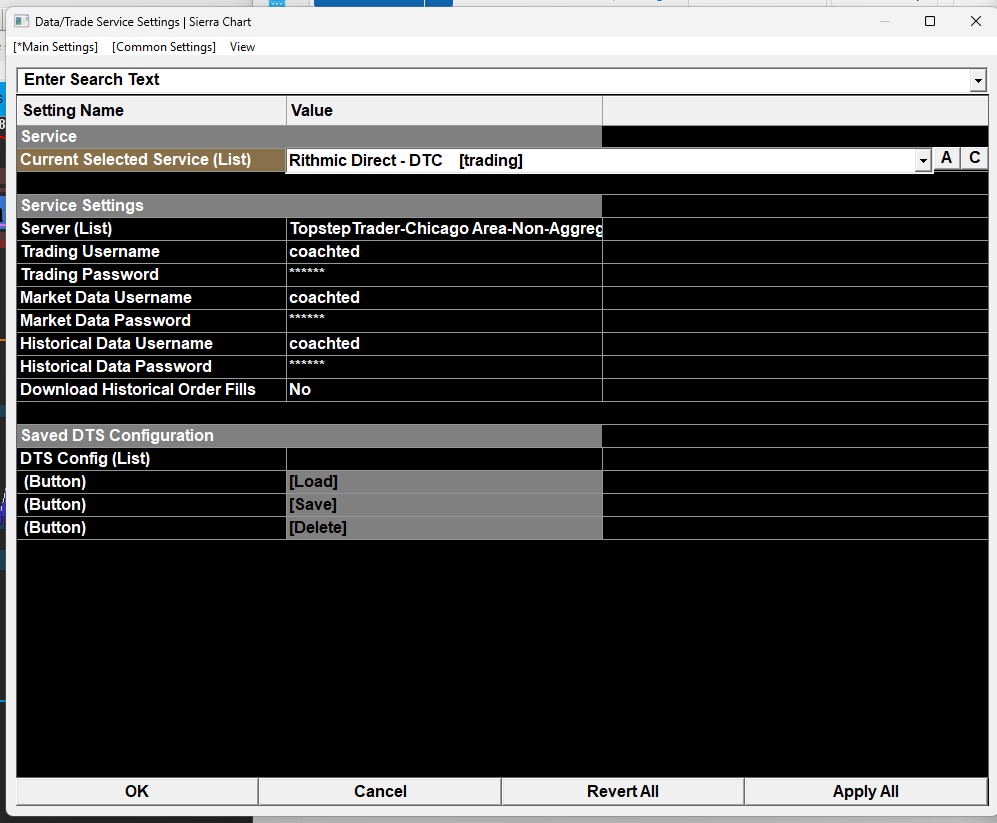Viewport: 997px width, 823px height.
Task: Edit the Historical Data Username value
Action: point(444,343)
